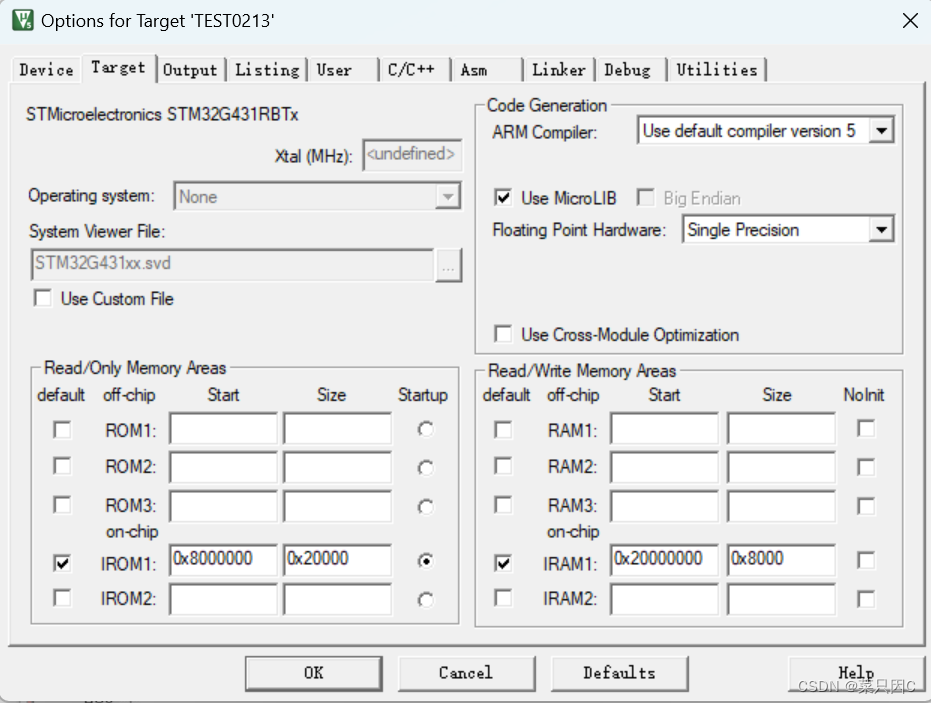Select the IROM2 Startup radio button
This screenshot has width=931, height=703.
425,600
